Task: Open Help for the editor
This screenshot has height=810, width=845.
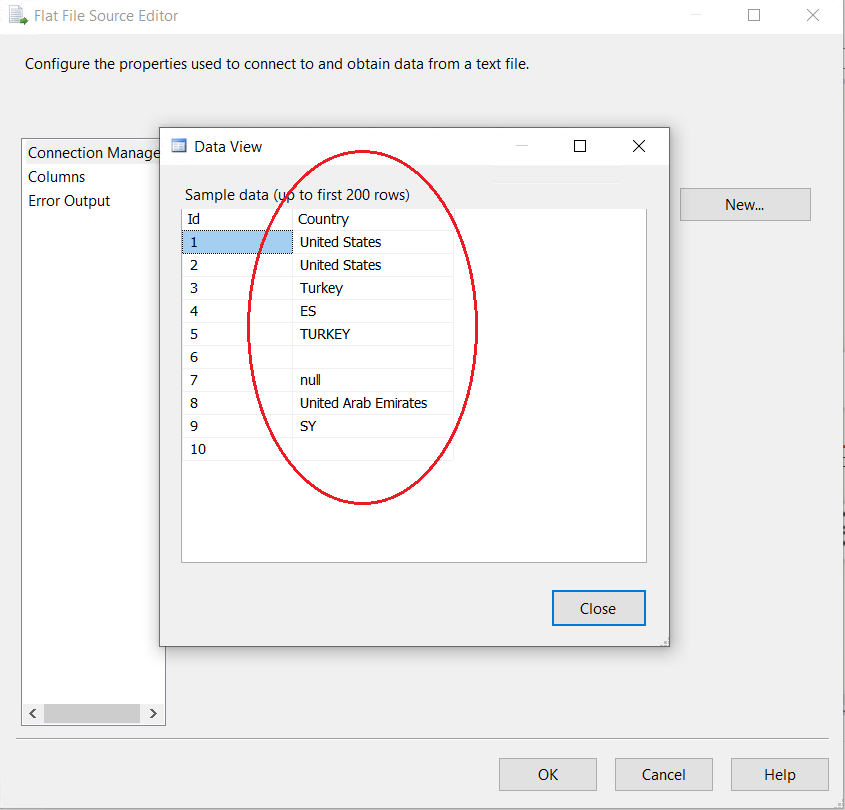Action: click(779, 775)
